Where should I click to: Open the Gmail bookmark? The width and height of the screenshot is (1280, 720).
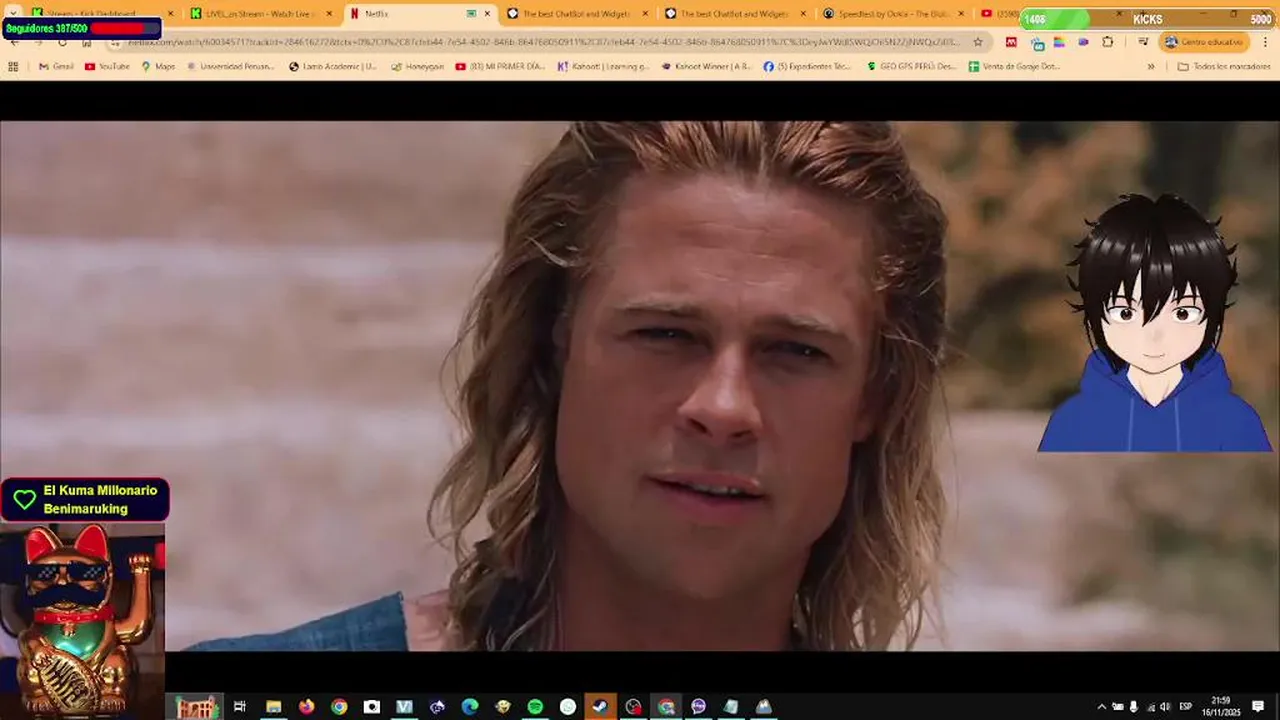point(56,66)
